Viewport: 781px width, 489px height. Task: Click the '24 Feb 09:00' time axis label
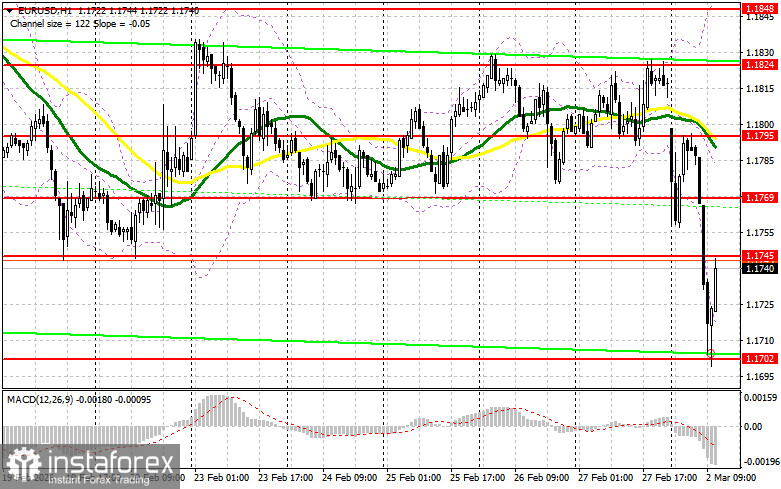350,478
